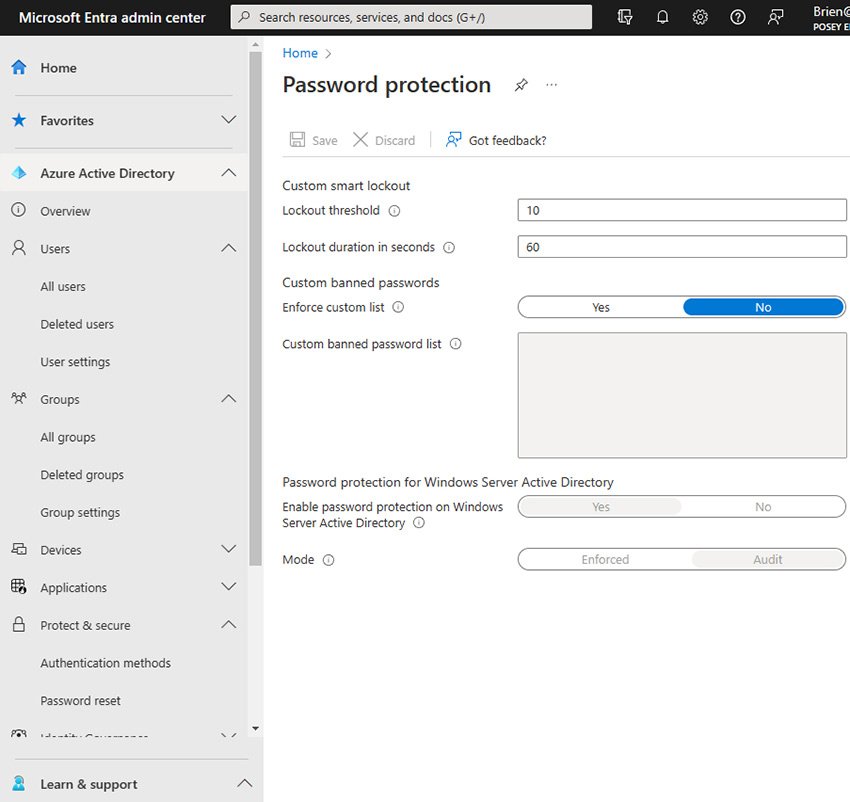The width and height of the screenshot is (850, 802).
Task: Open Authentication methods in the sidebar
Action: (x=104, y=662)
